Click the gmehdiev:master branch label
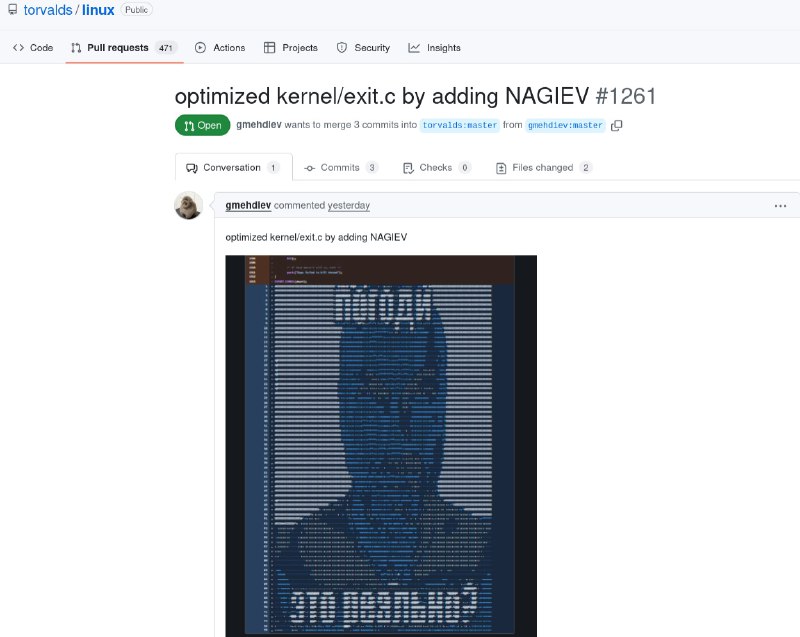The height and width of the screenshot is (637, 800). 565,125
